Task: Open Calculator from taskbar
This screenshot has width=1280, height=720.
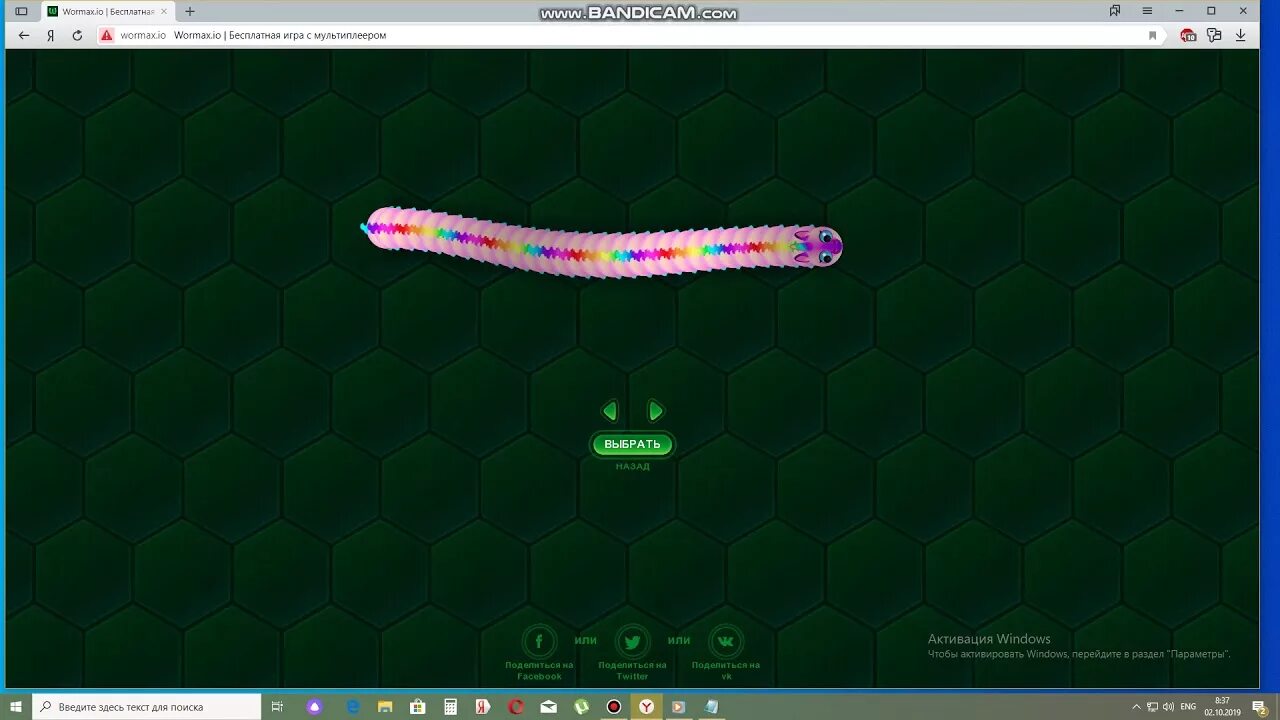Action: [451, 707]
